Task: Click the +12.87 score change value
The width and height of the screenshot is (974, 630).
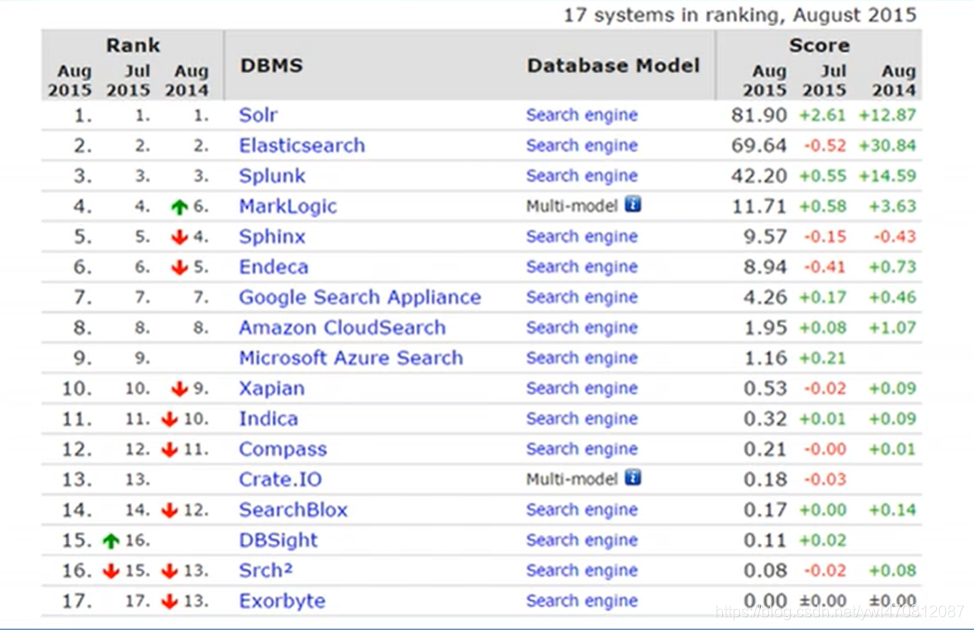Action: [x=887, y=115]
